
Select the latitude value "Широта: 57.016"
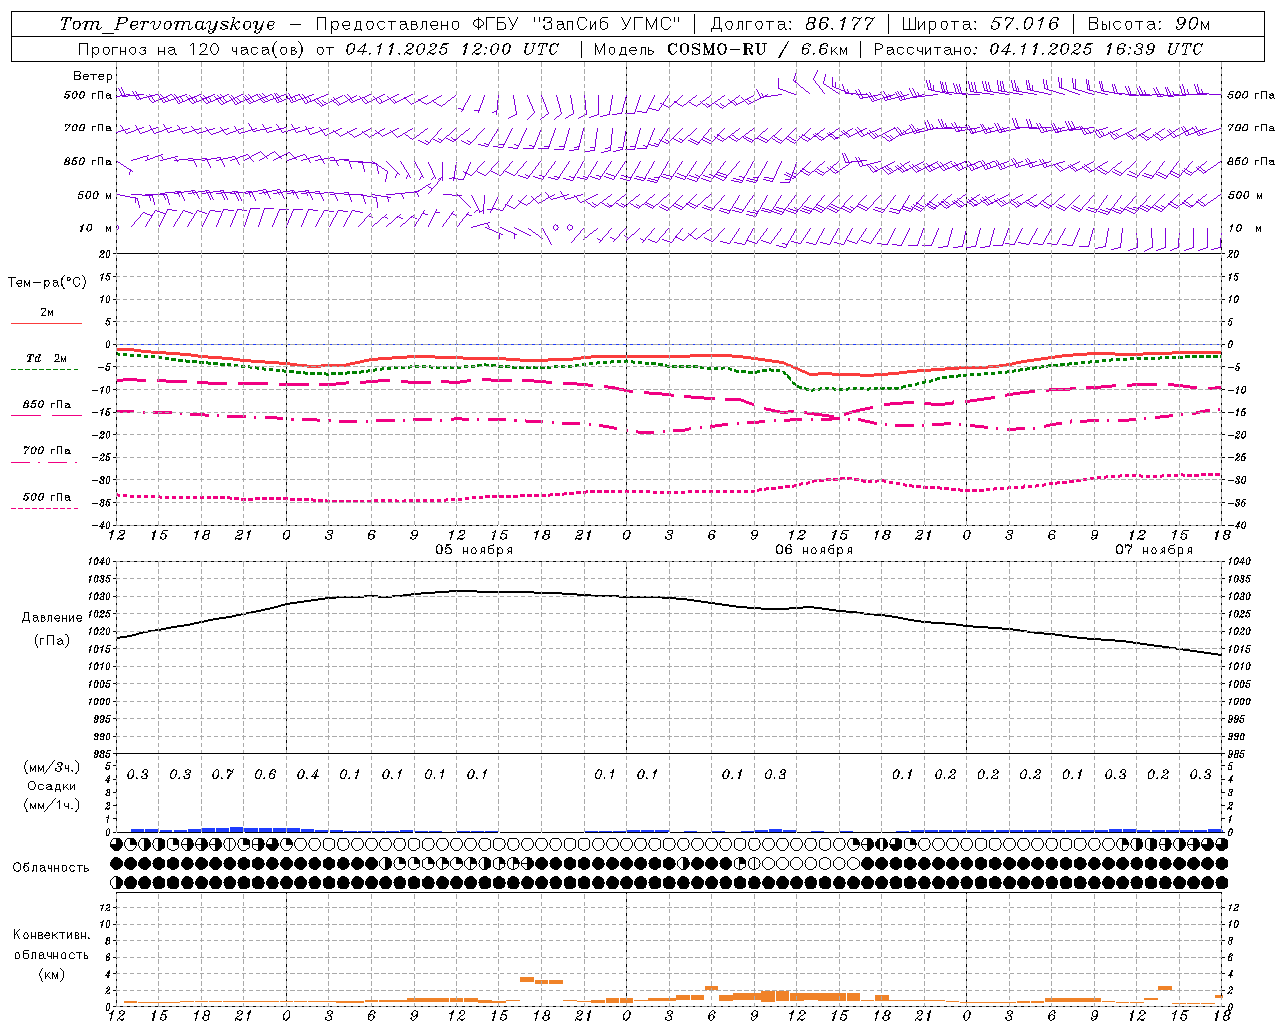(980, 24)
